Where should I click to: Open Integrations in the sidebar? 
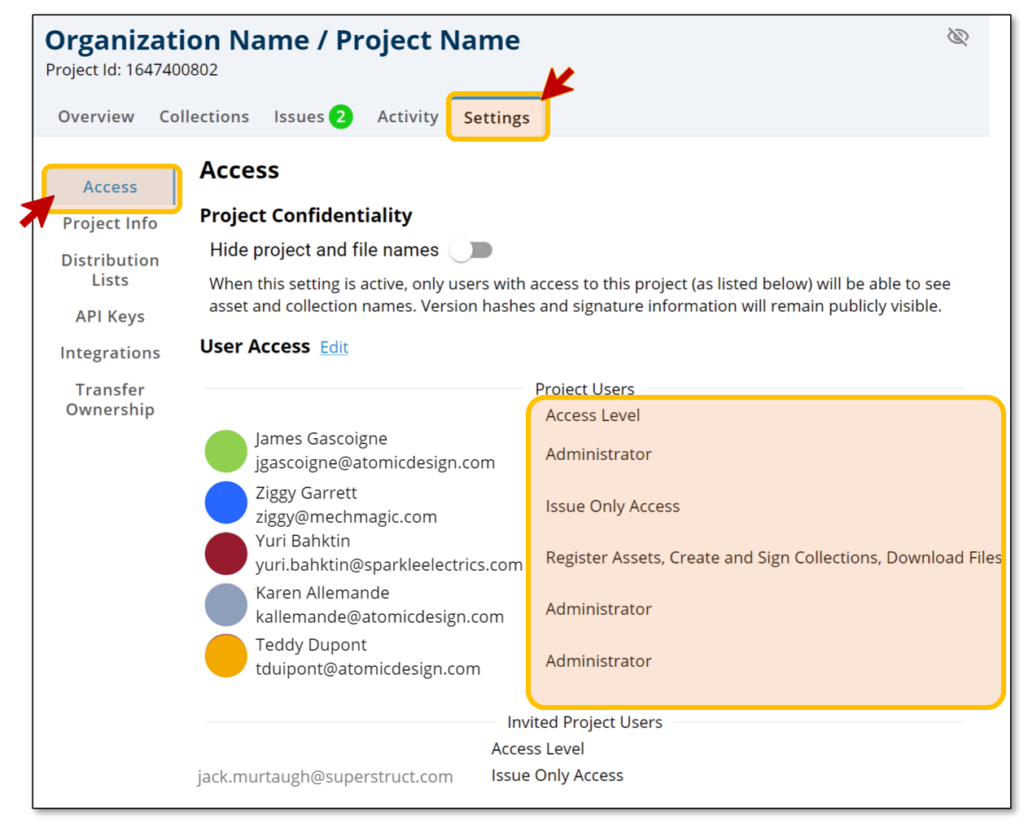click(110, 353)
